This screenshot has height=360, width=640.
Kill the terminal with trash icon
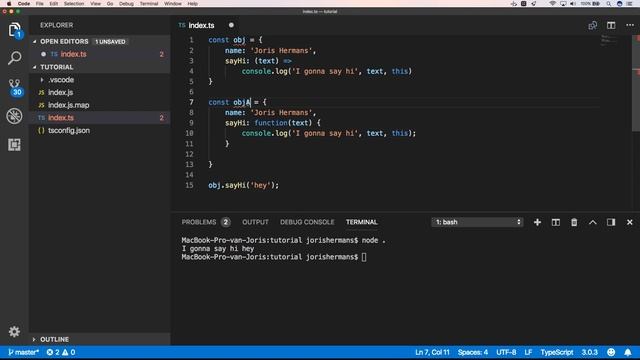pyautogui.click(x=574, y=222)
